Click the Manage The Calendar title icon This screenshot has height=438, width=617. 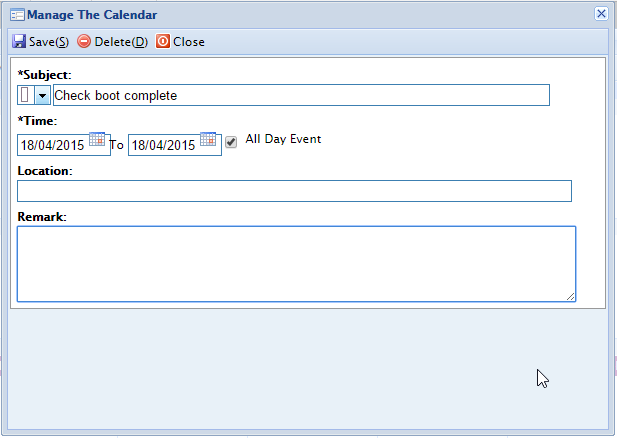pyautogui.click(x=17, y=15)
